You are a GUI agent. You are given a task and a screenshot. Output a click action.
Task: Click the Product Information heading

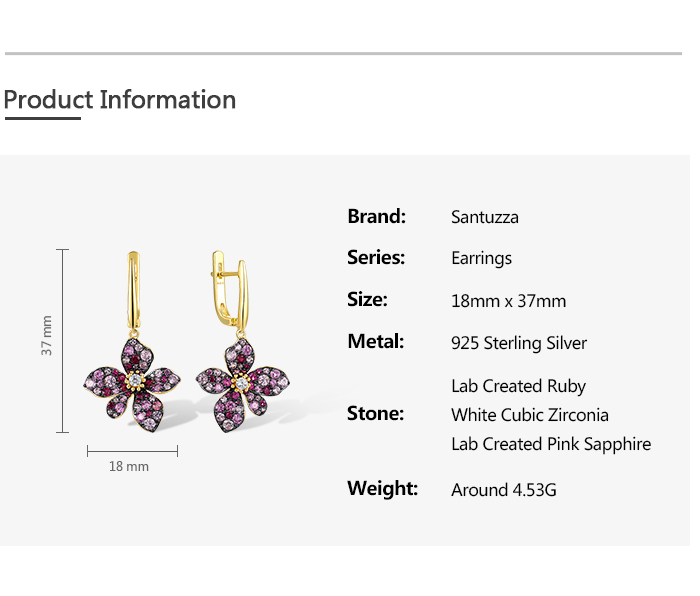(120, 100)
